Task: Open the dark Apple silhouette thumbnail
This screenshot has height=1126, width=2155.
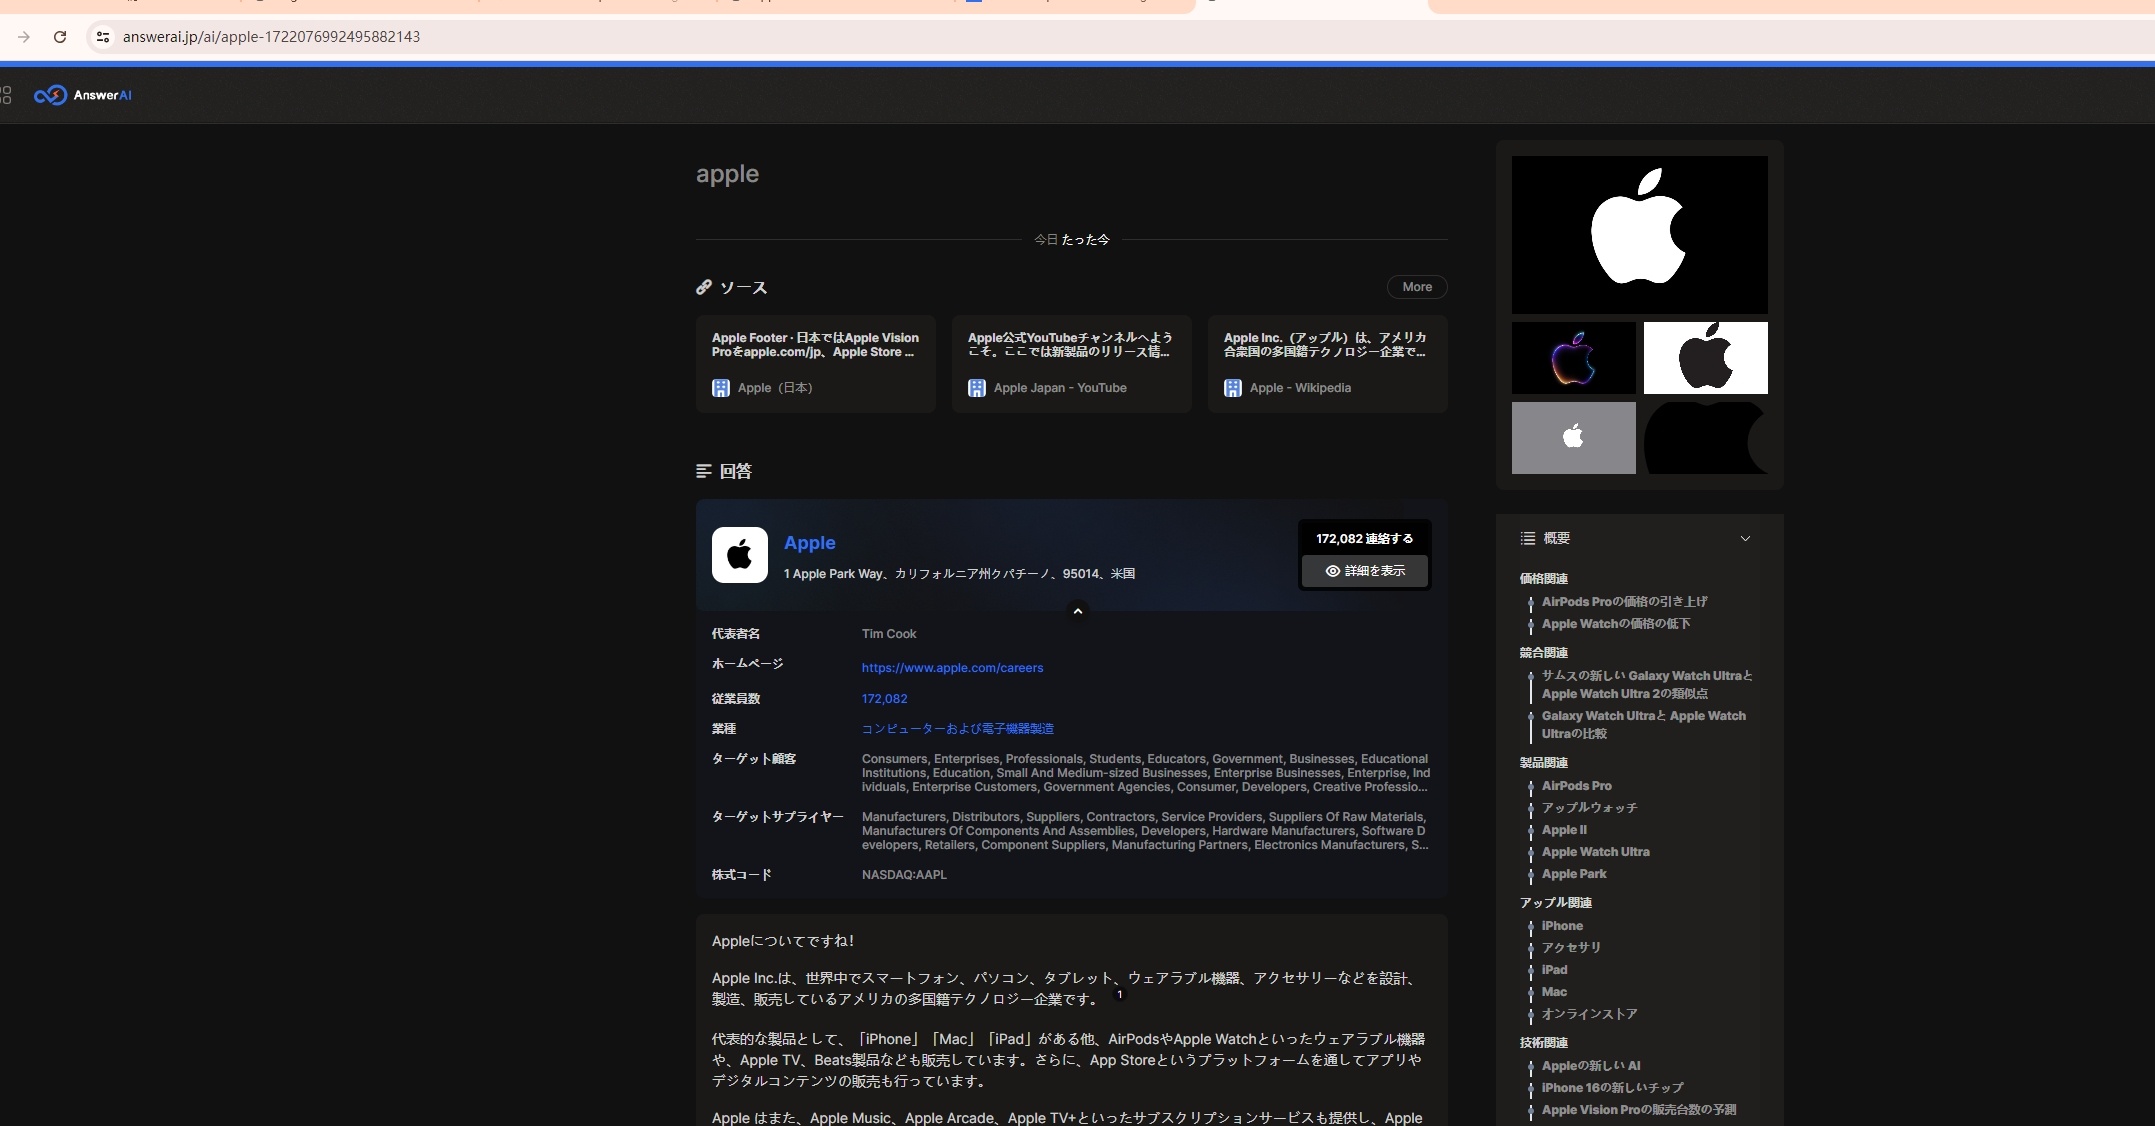Action: [1706, 438]
